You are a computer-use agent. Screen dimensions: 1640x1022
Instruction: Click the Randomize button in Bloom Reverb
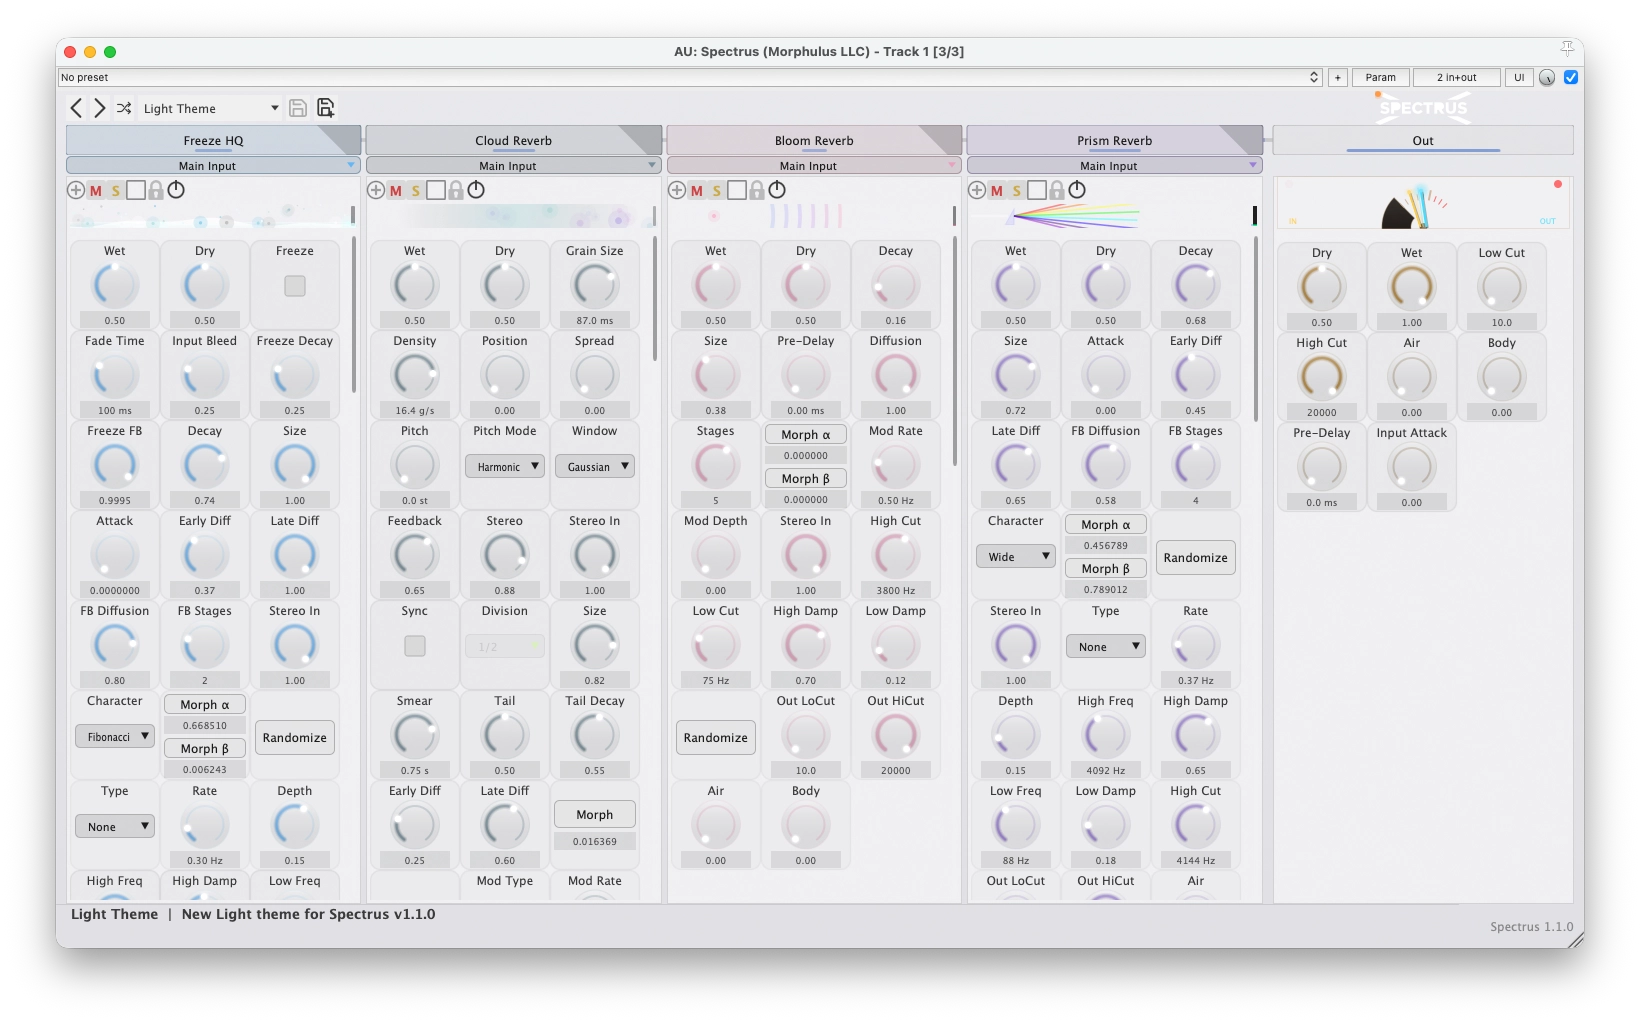[715, 737]
